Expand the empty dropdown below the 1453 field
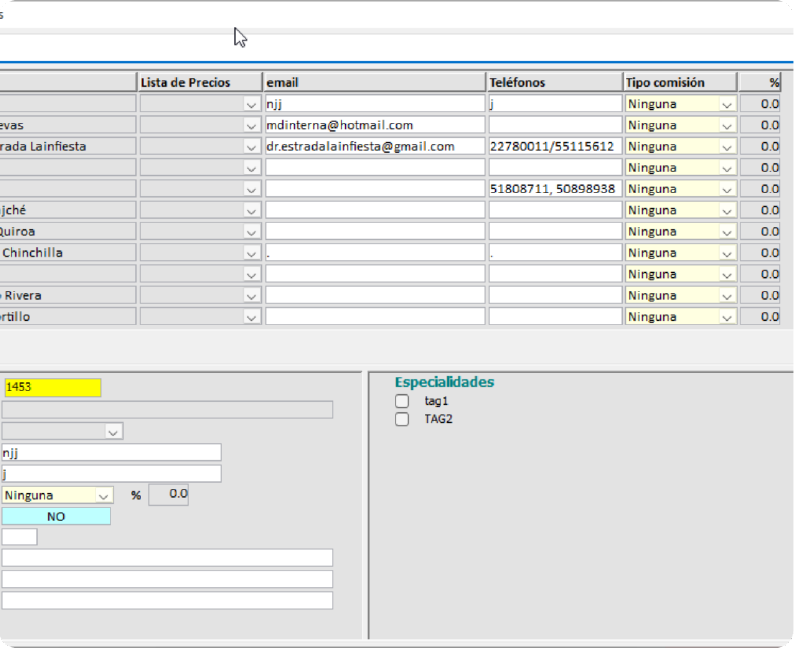 click(114, 432)
